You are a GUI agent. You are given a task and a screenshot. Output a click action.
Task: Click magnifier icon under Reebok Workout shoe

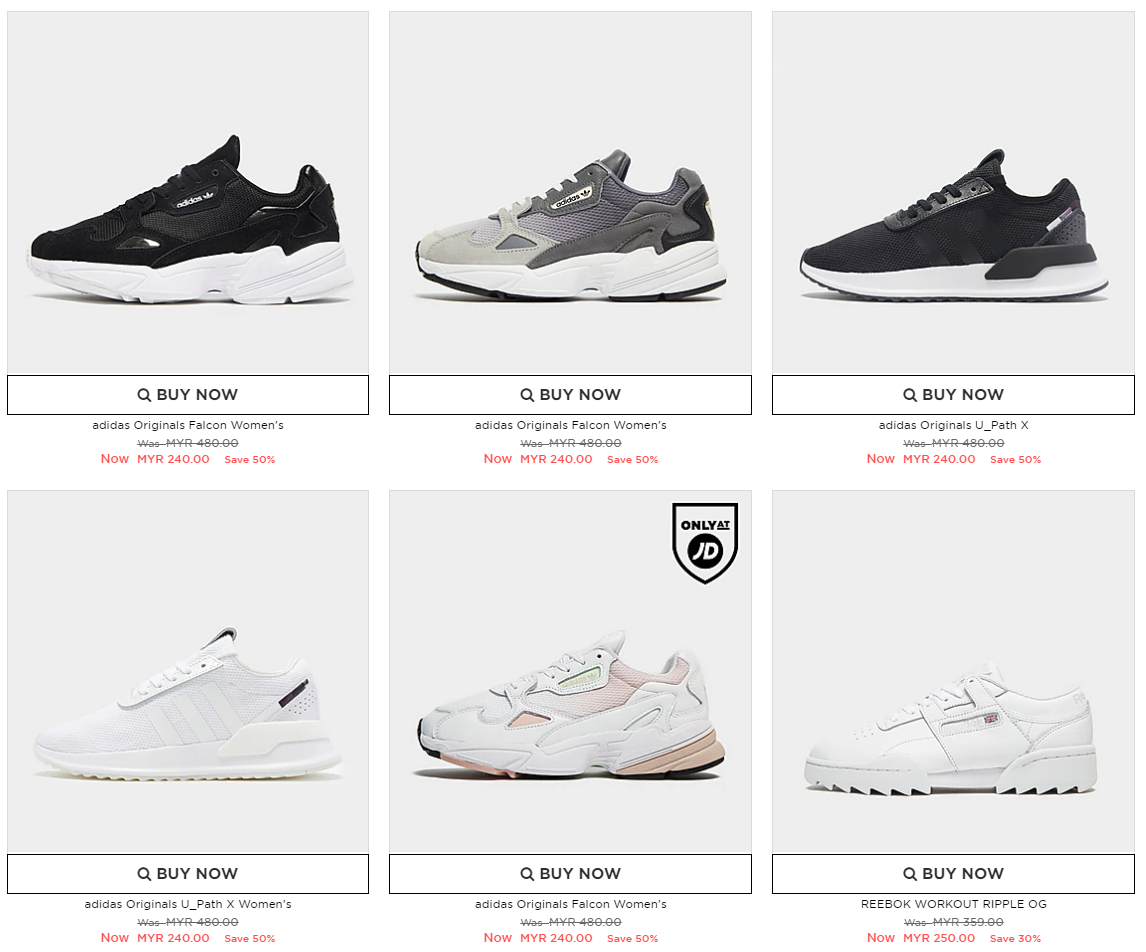coord(910,874)
